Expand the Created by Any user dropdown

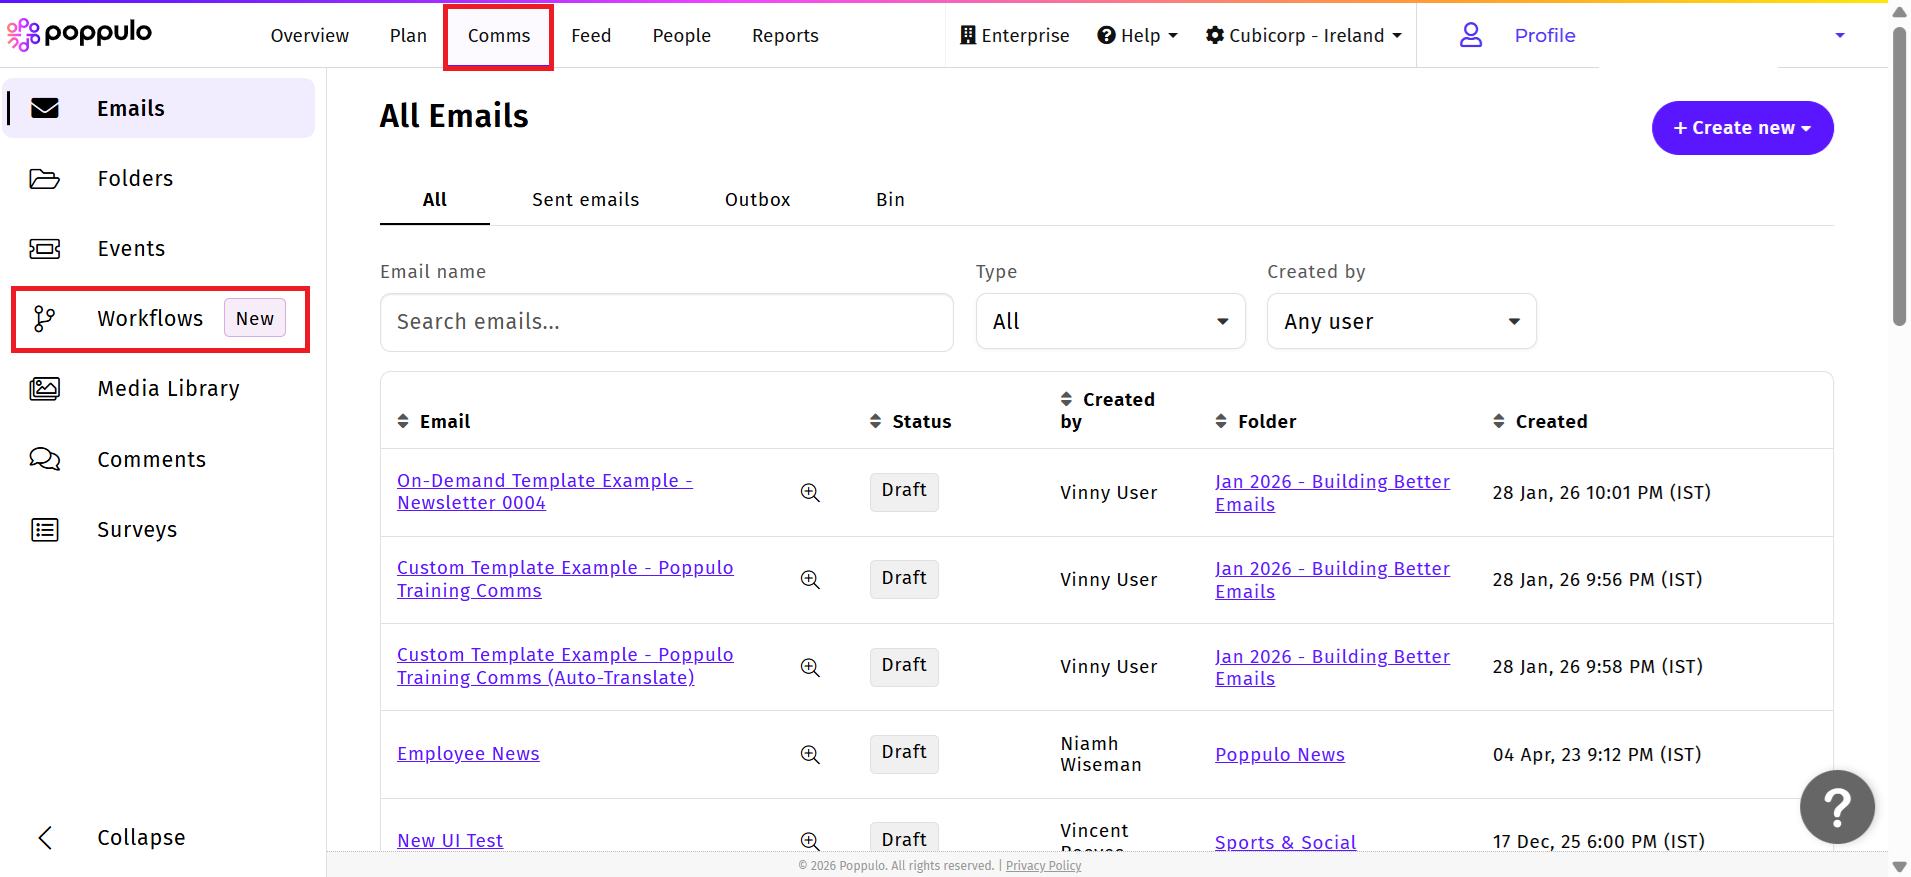point(1401,321)
